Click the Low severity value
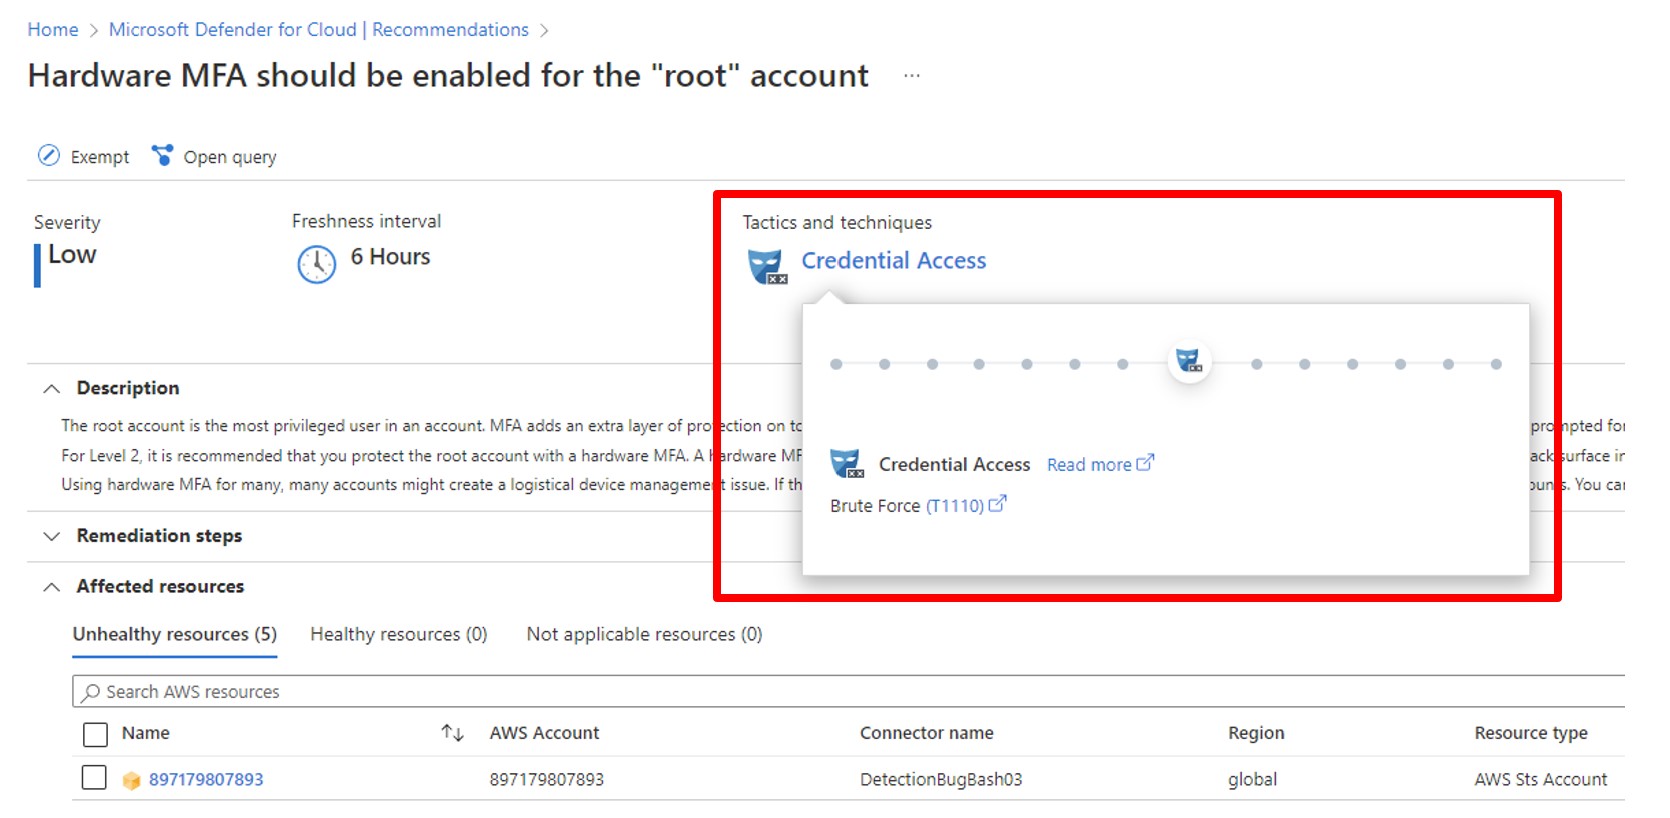 (x=72, y=255)
